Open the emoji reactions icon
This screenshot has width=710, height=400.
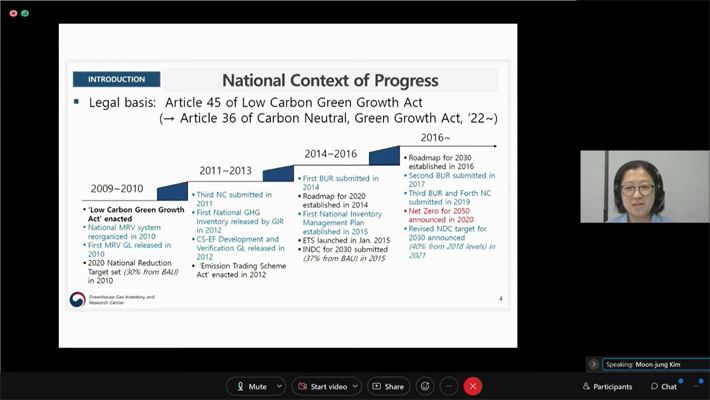(x=425, y=386)
